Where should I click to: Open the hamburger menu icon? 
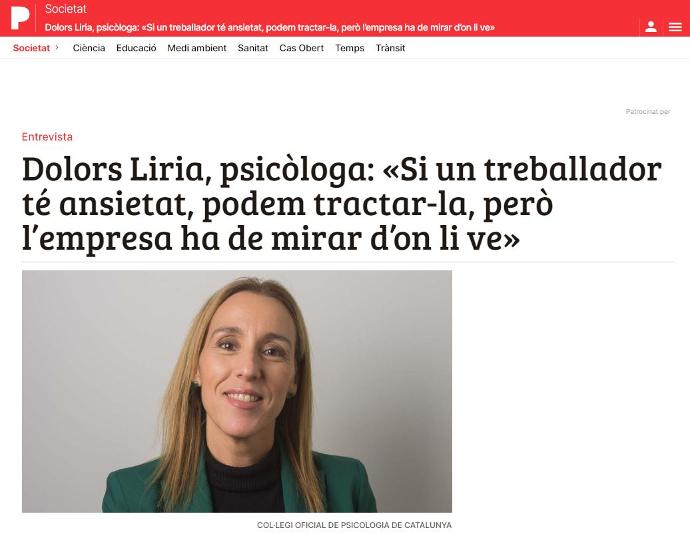pyautogui.click(x=675, y=27)
